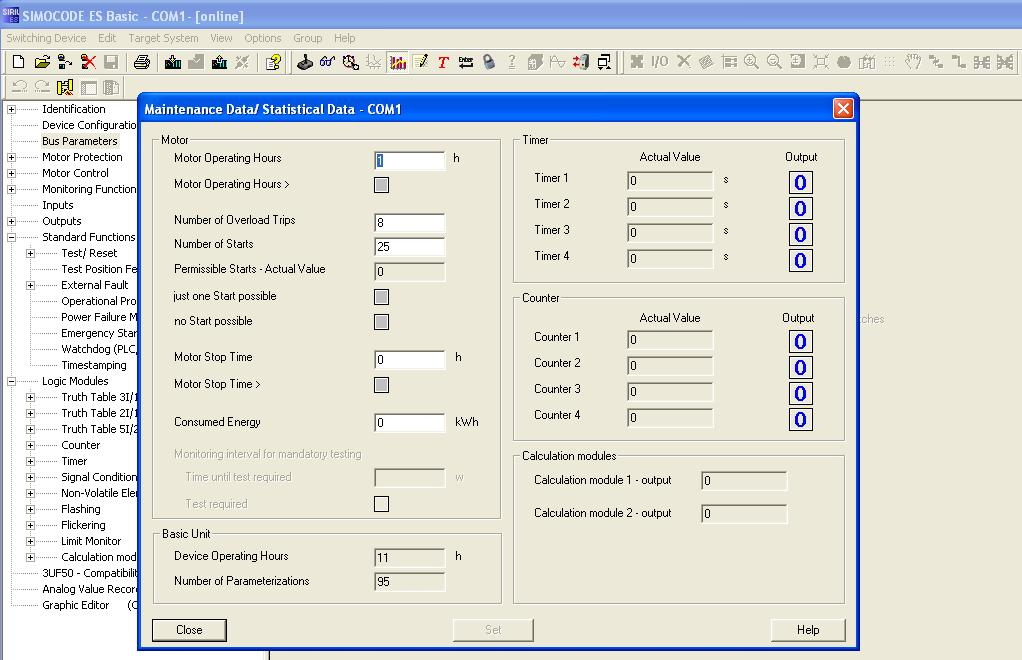Click the Counter 3 output indicator
This screenshot has height=660, width=1022.
point(800,394)
